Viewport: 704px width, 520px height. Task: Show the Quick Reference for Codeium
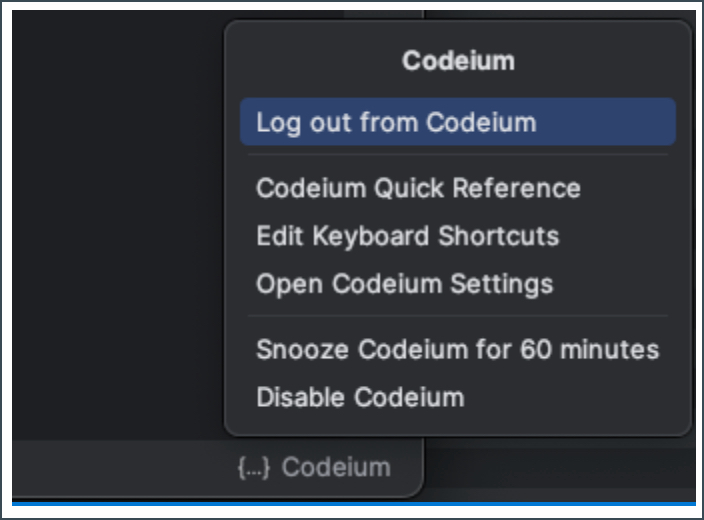[x=418, y=188]
